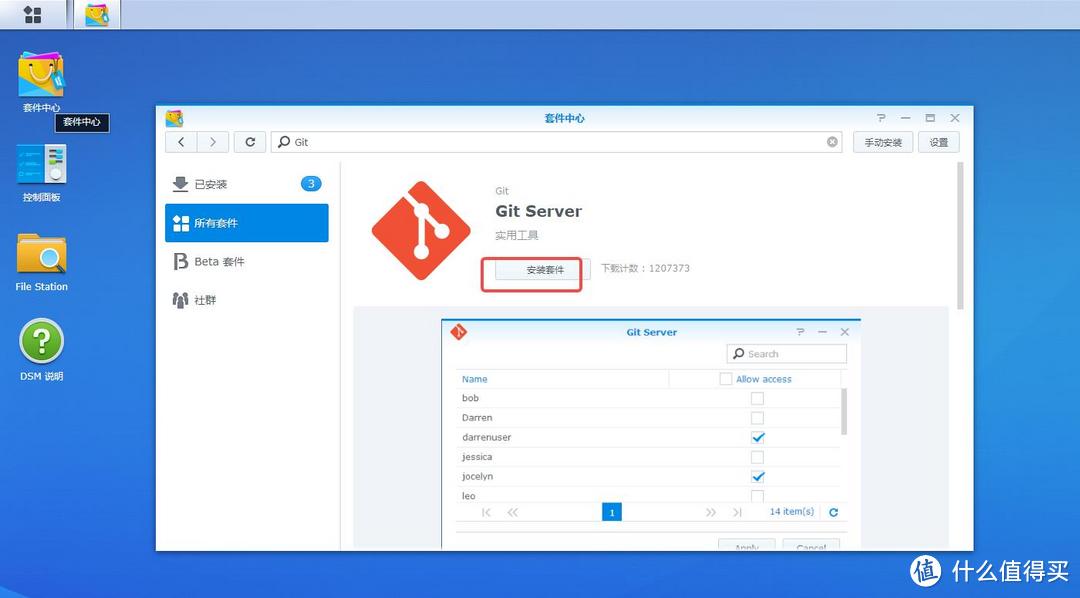Click the Git Server logo
The height and width of the screenshot is (598, 1080).
(421, 231)
